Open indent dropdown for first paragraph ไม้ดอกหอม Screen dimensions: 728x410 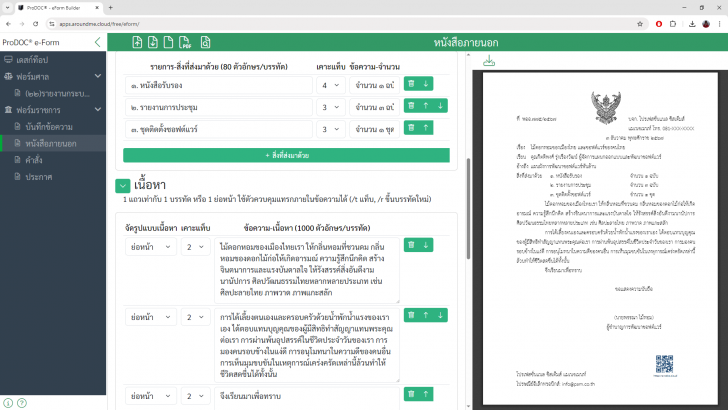tap(195, 247)
